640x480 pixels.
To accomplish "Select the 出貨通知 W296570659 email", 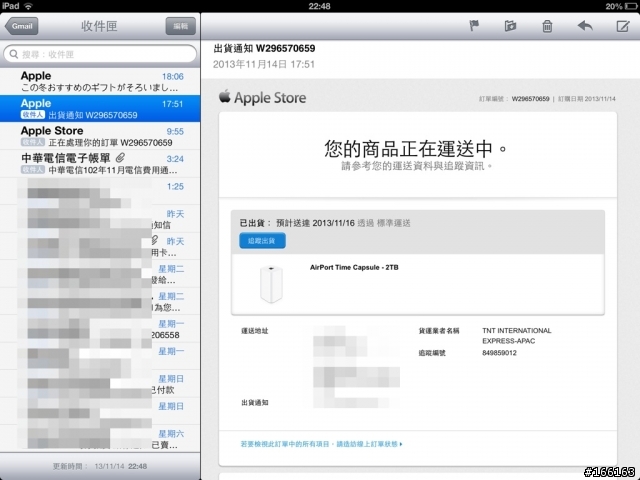I will tap(100, 109).
